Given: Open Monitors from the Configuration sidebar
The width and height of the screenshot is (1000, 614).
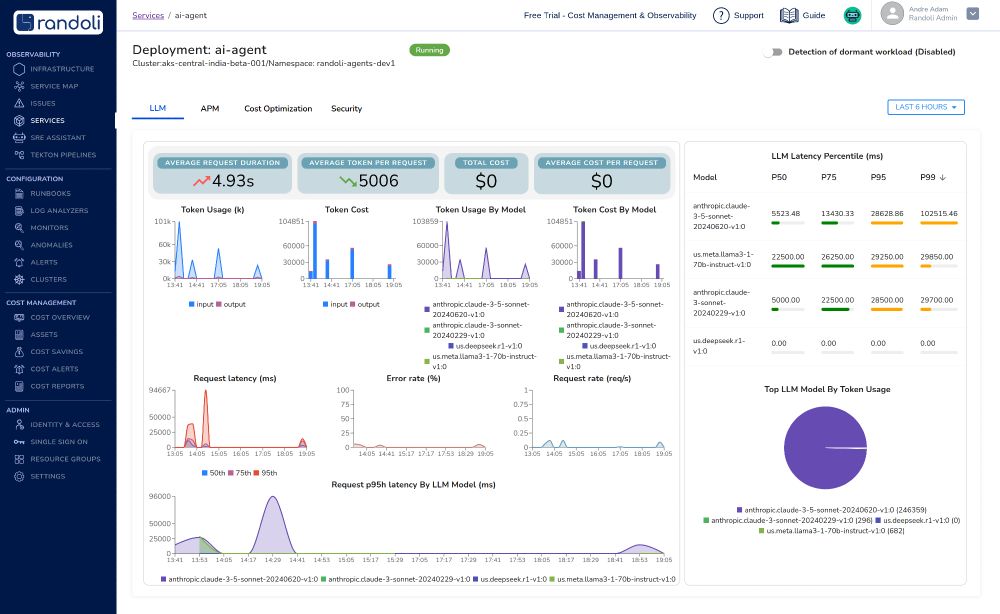Looking at the screenshot, I should tap(17, 227).
